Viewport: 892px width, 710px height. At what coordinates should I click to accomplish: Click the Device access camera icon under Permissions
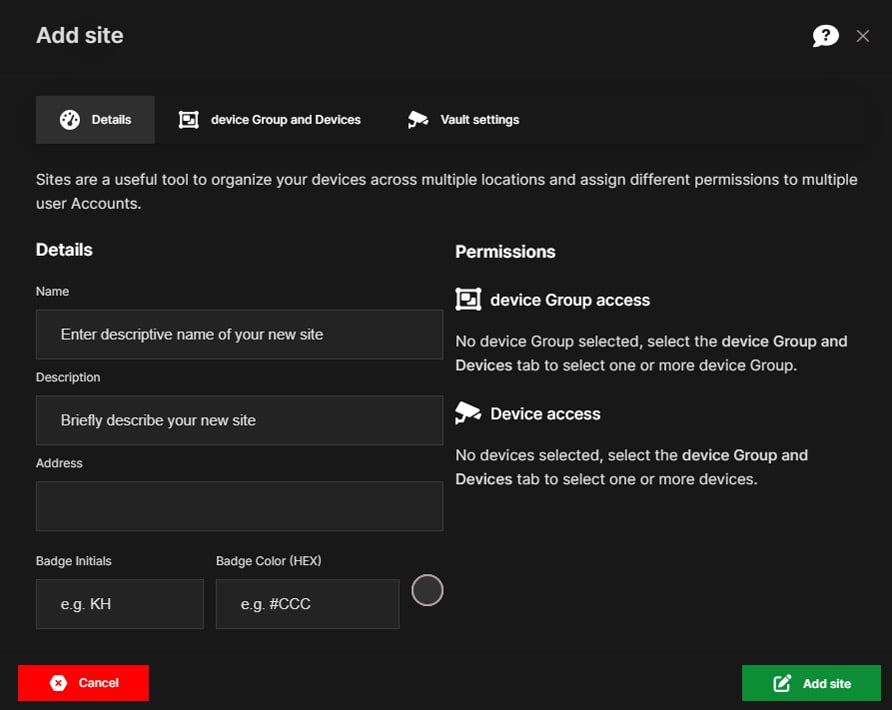point(467,413)
